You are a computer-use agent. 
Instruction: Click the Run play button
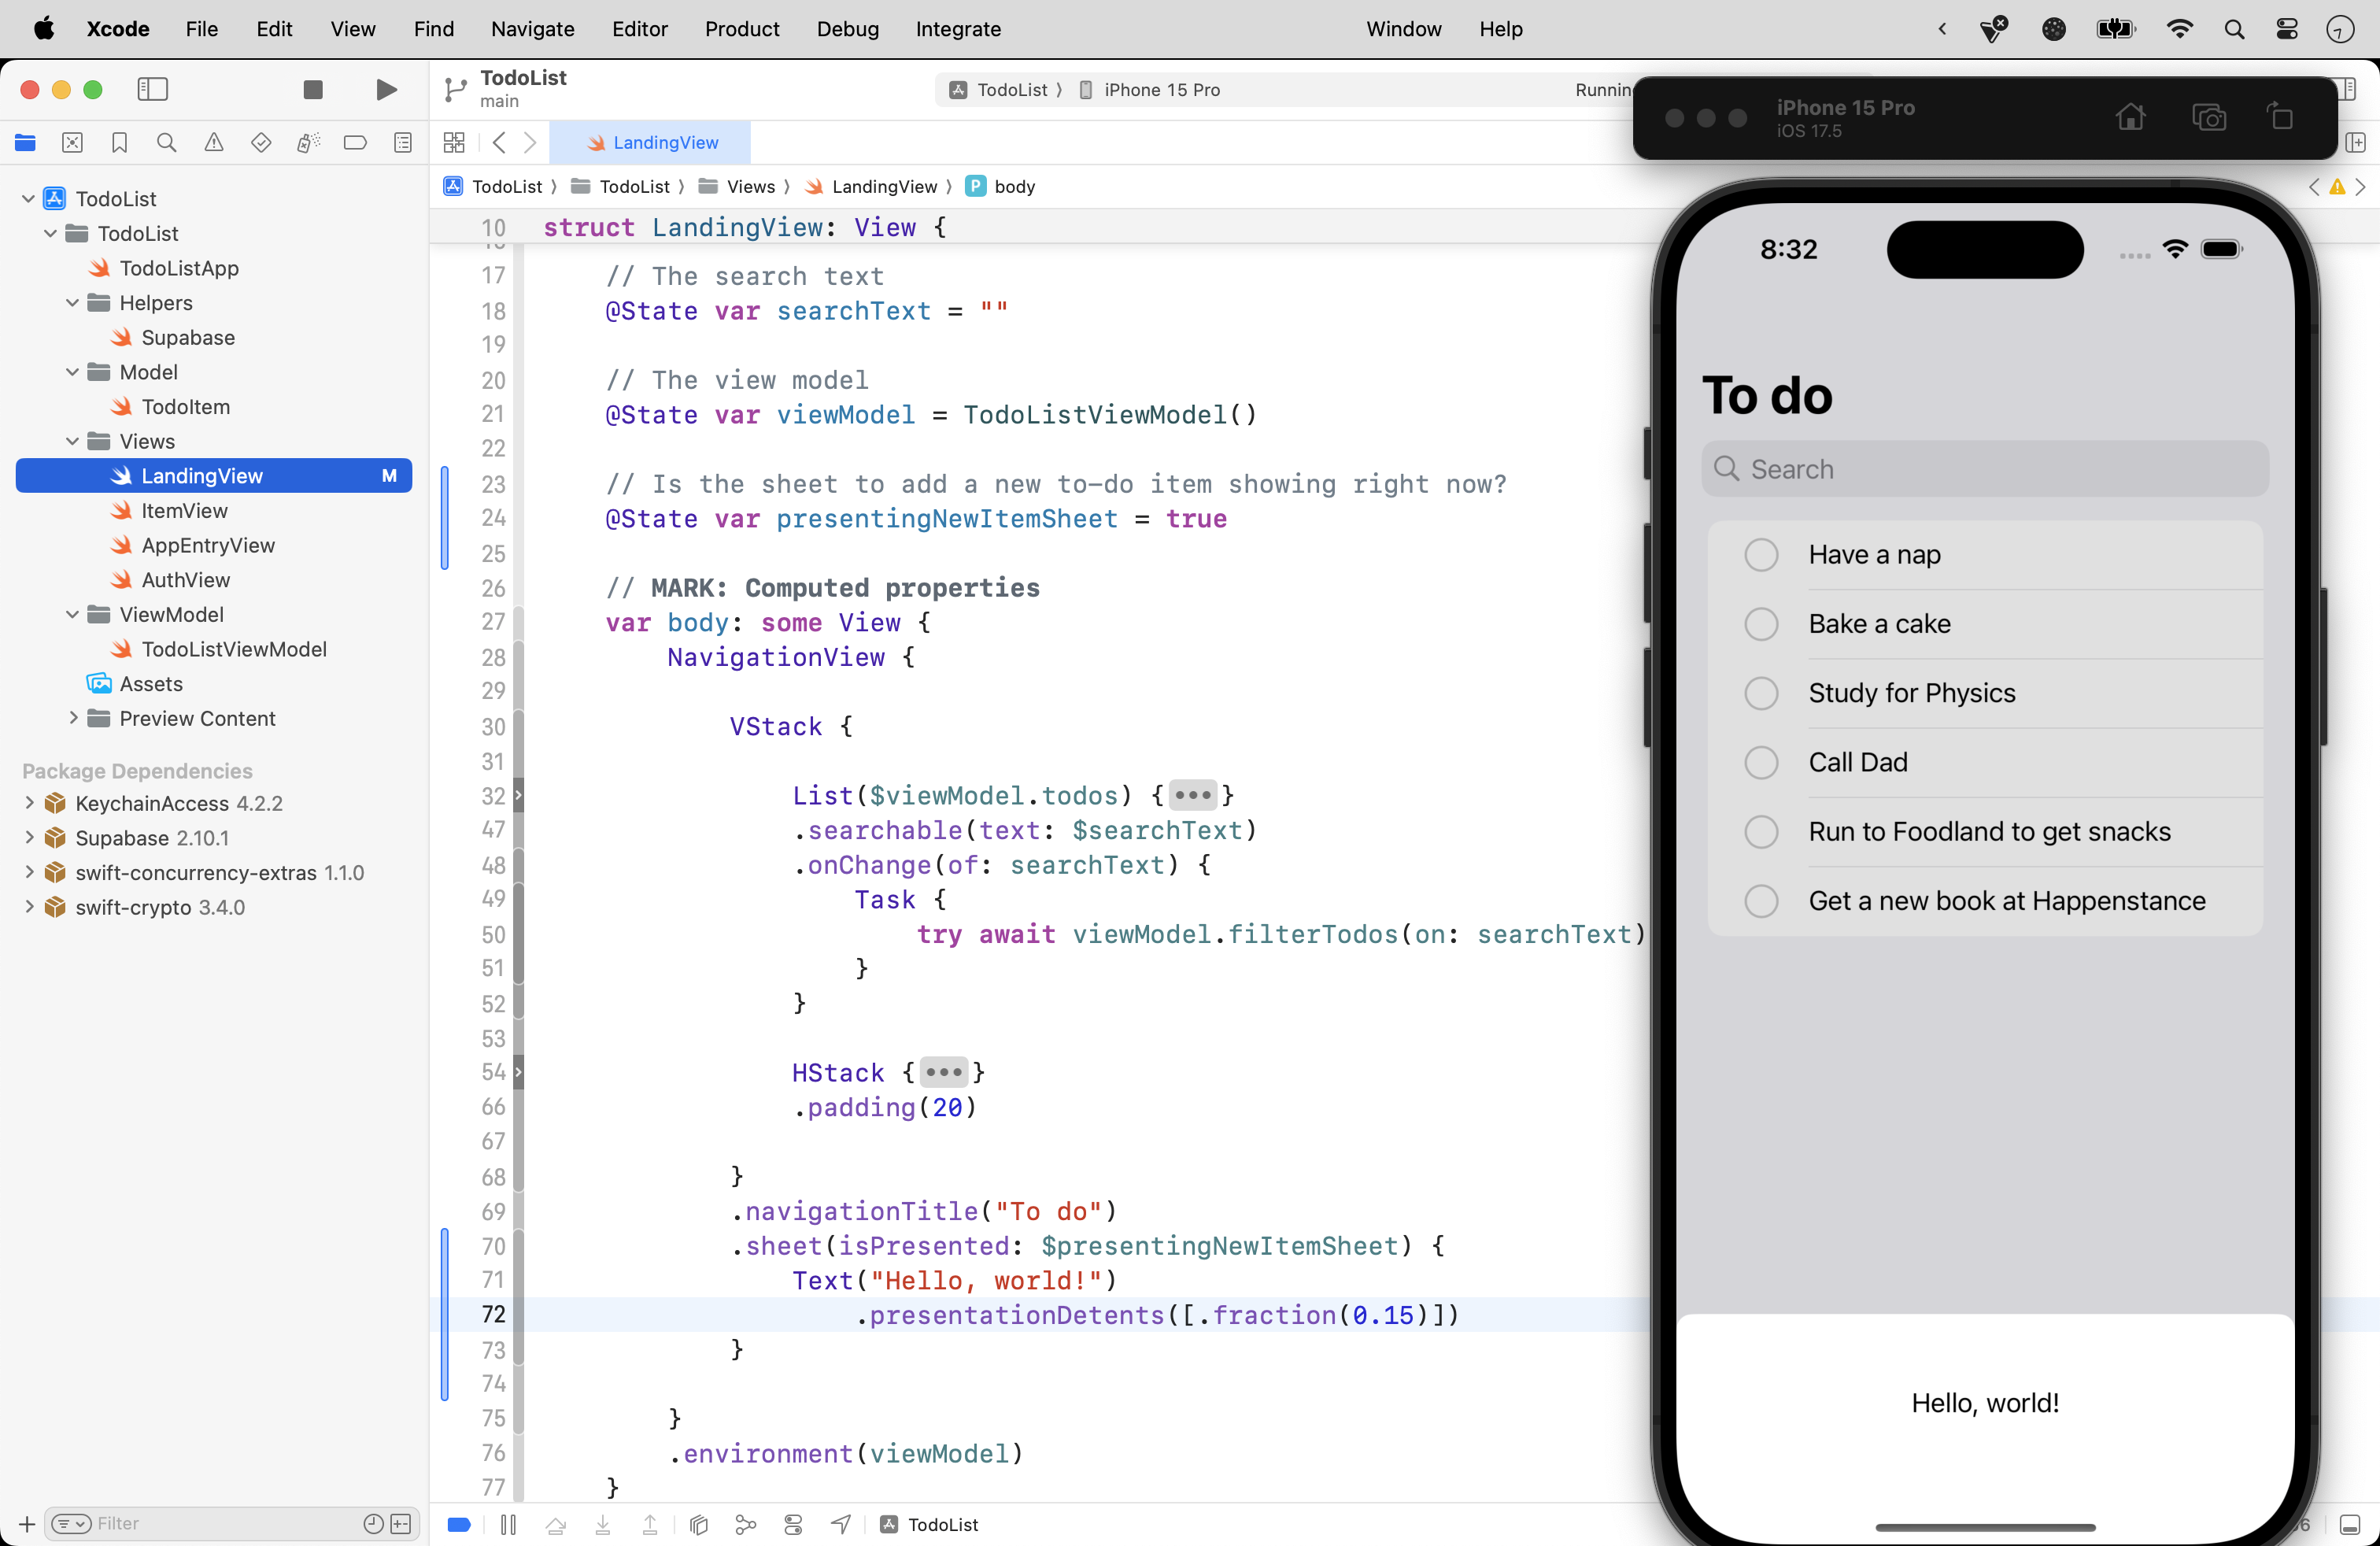[x=386, y=90]
